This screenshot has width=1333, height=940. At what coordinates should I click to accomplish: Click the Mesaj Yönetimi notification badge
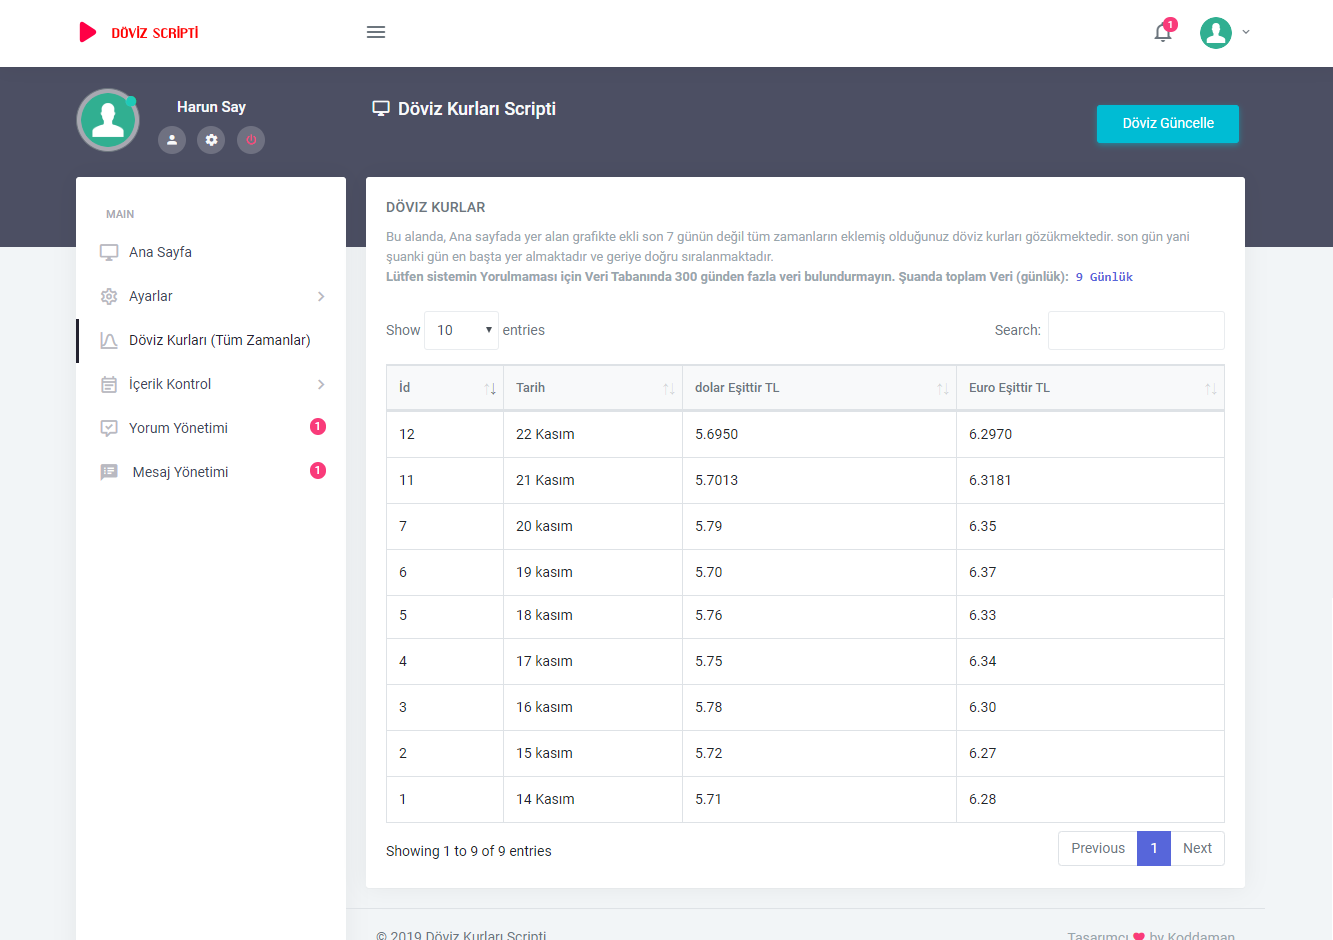click(x=318, y=470)
